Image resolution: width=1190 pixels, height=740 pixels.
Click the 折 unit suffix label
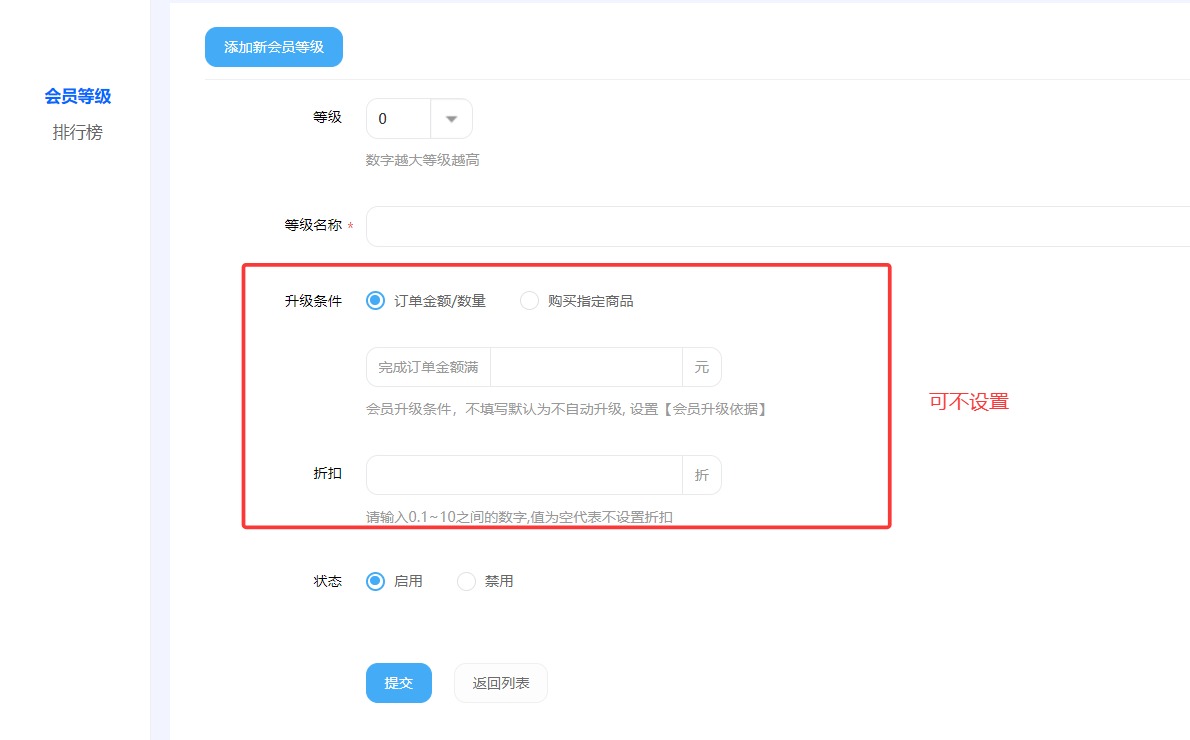coord(703,474)
